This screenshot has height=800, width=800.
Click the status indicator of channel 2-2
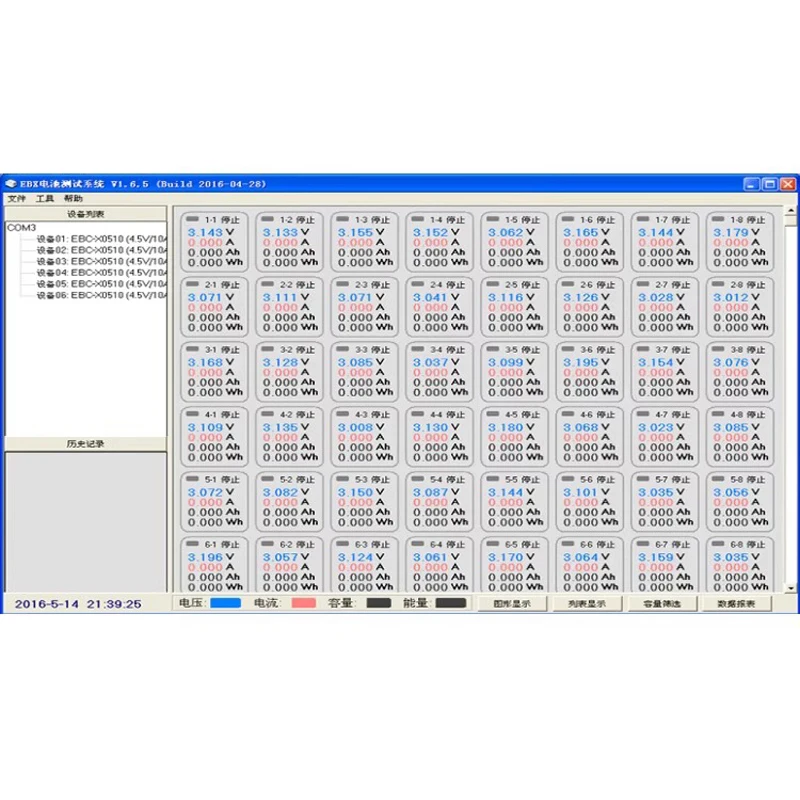[x=268, y=284]
